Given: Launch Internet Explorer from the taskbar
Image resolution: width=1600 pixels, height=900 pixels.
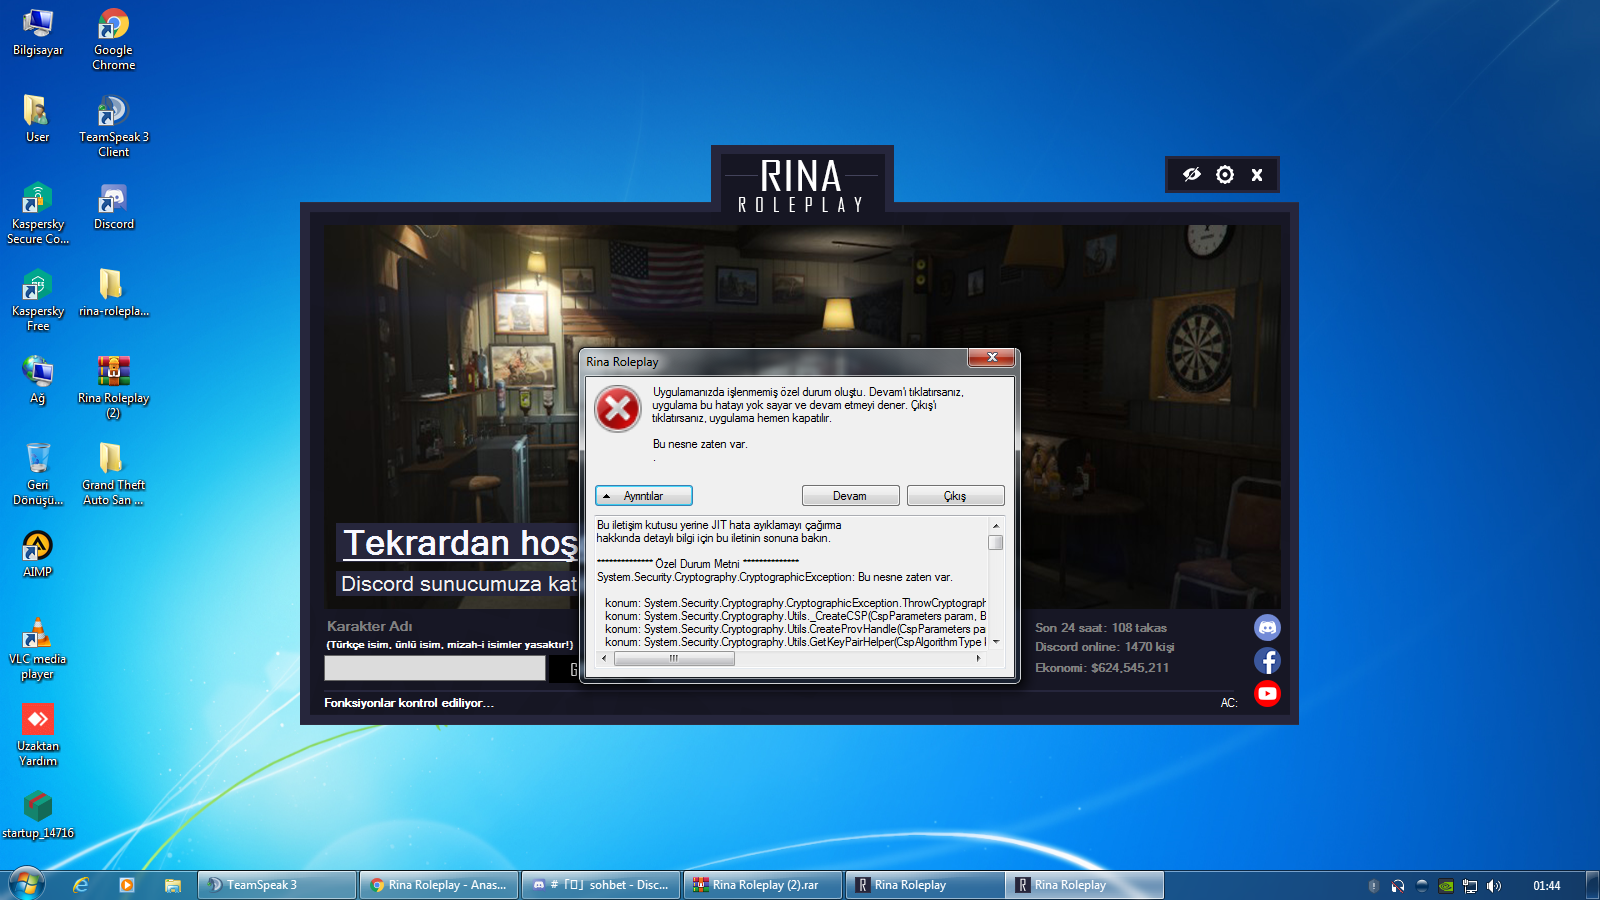Looking at the screenshot, I should (81, 885).
